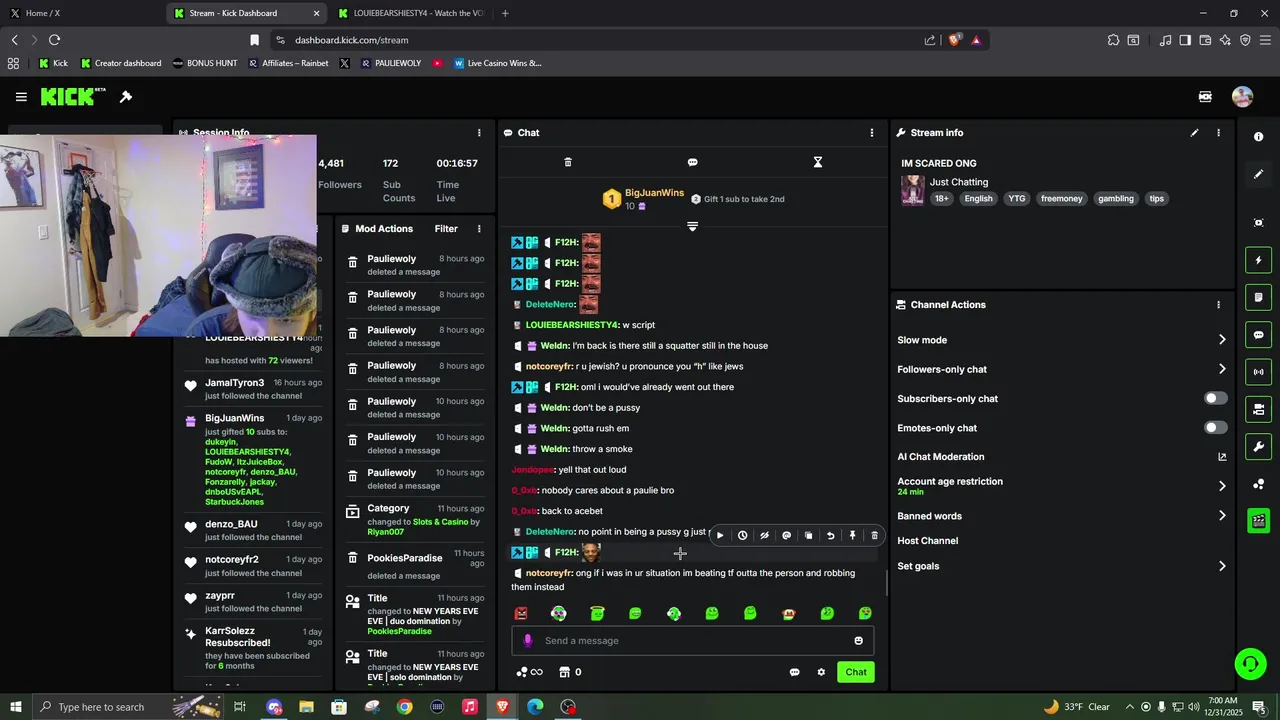Click the Just Chatting category
Image resolution: width=1280 pixels, height=720 pixels.
click(959, 182)
